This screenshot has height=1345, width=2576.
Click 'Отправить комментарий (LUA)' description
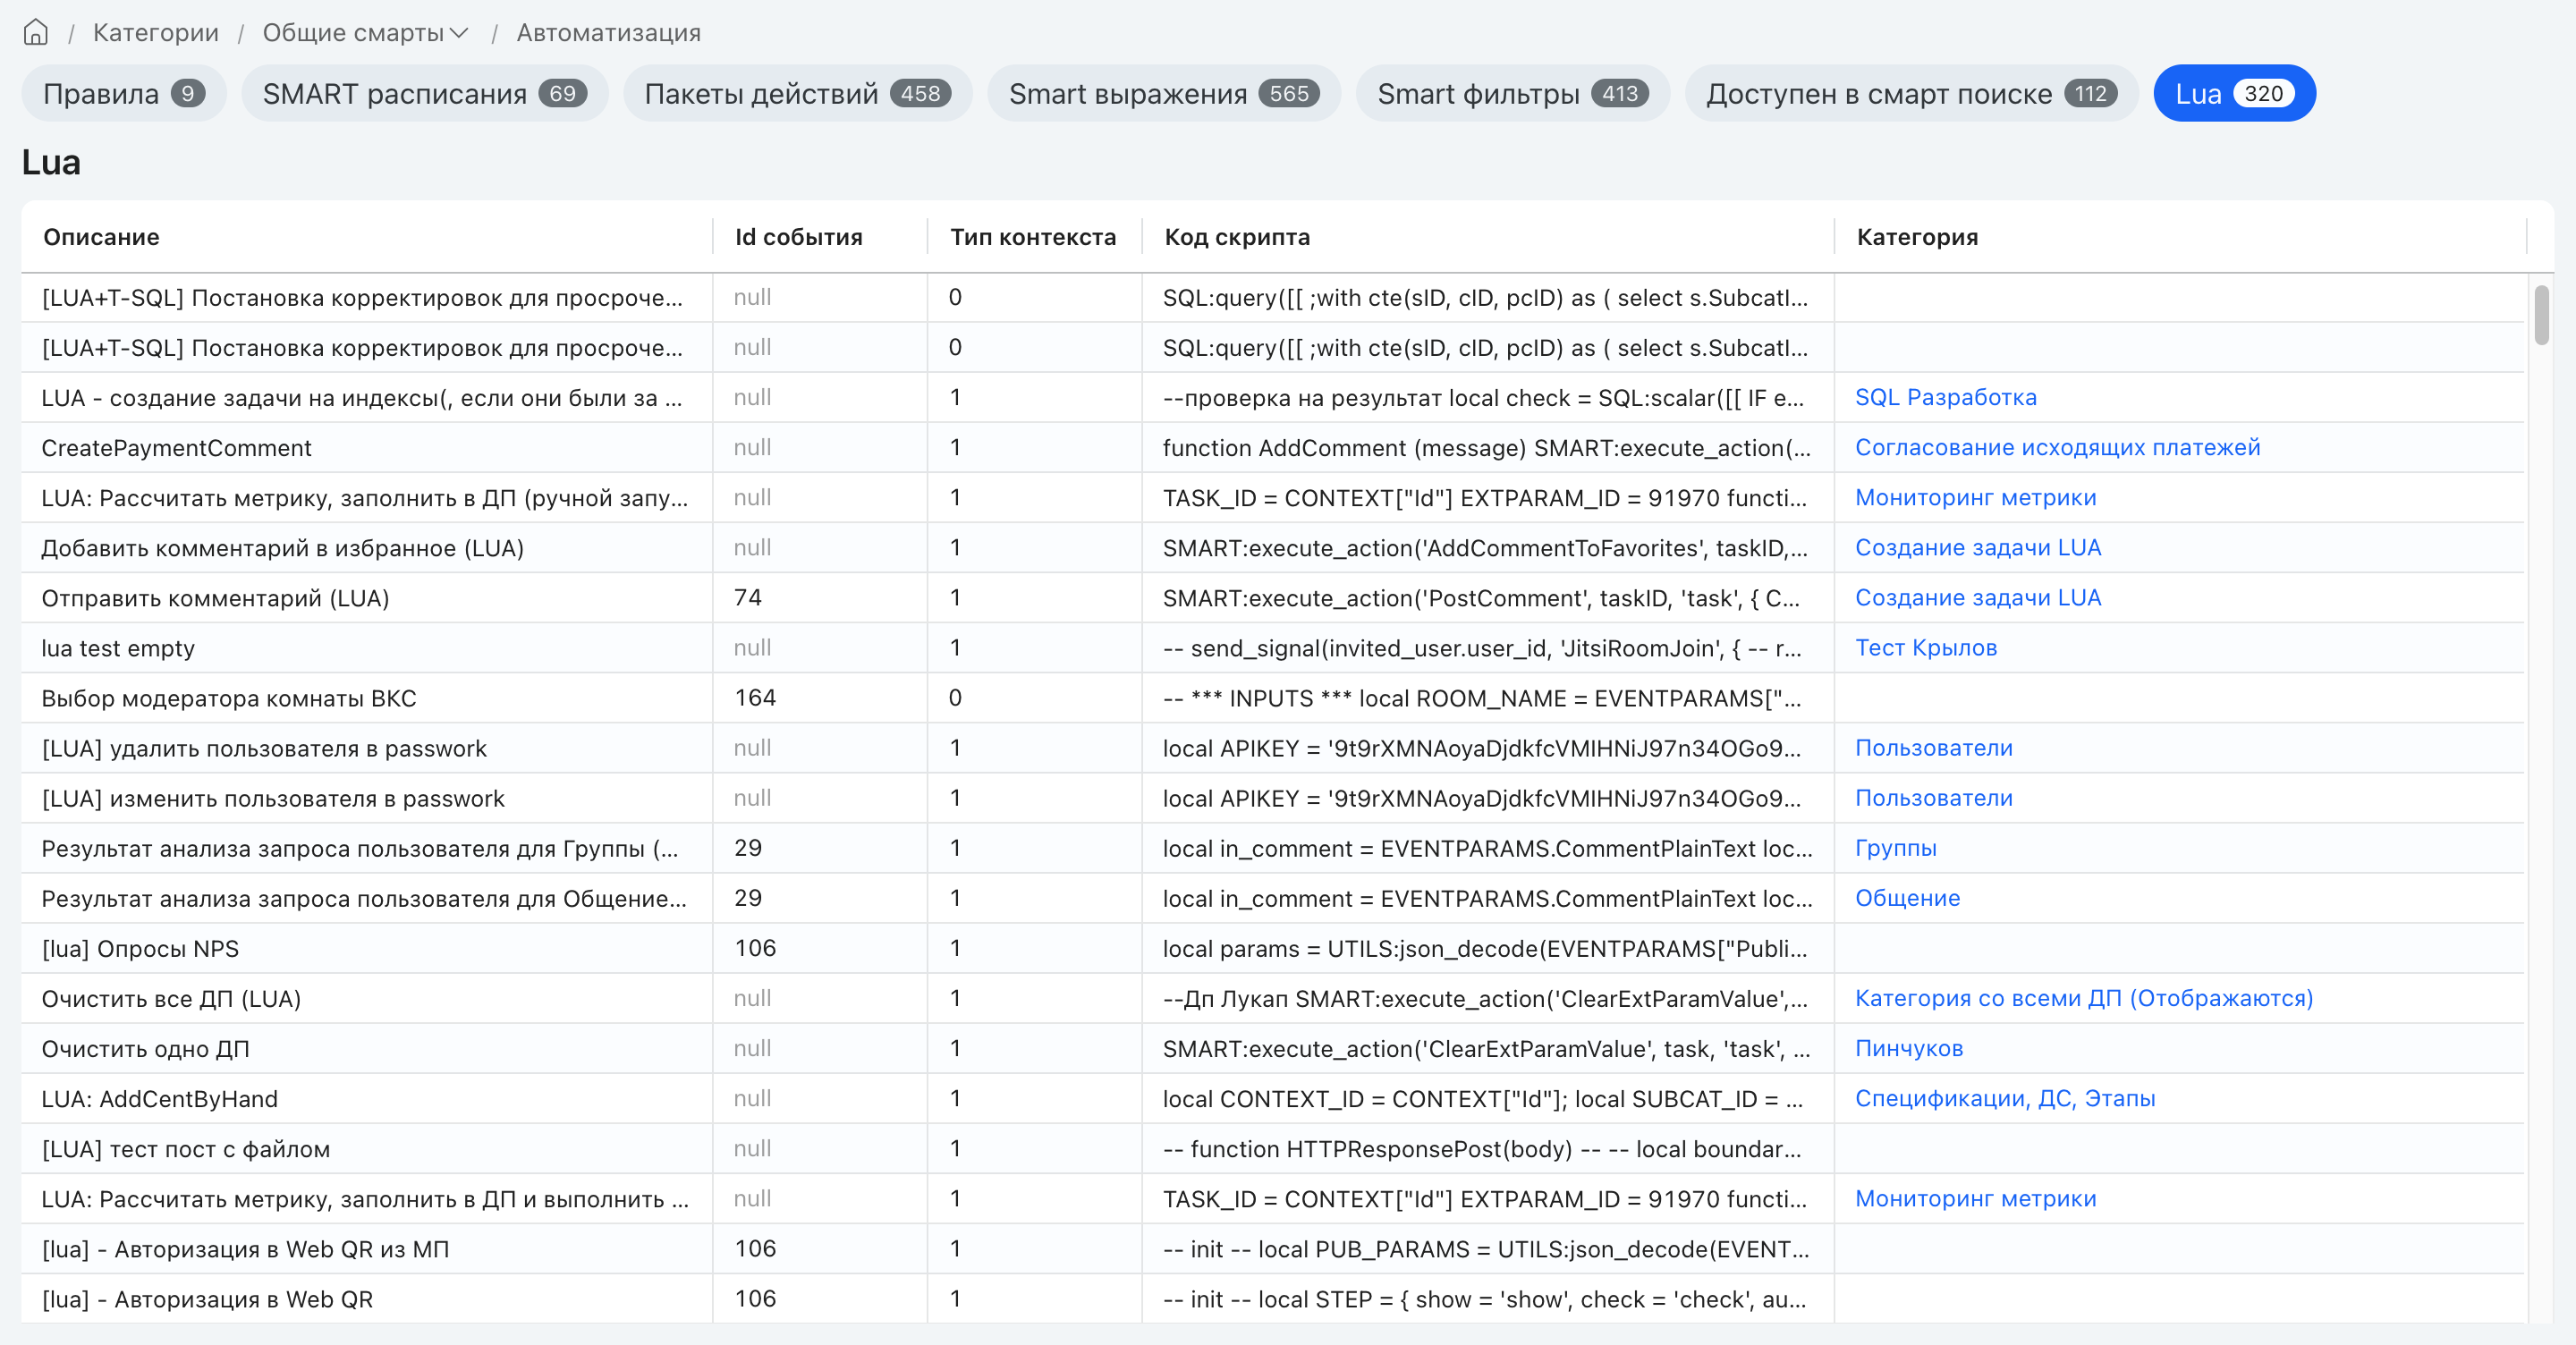coord(215,598)
